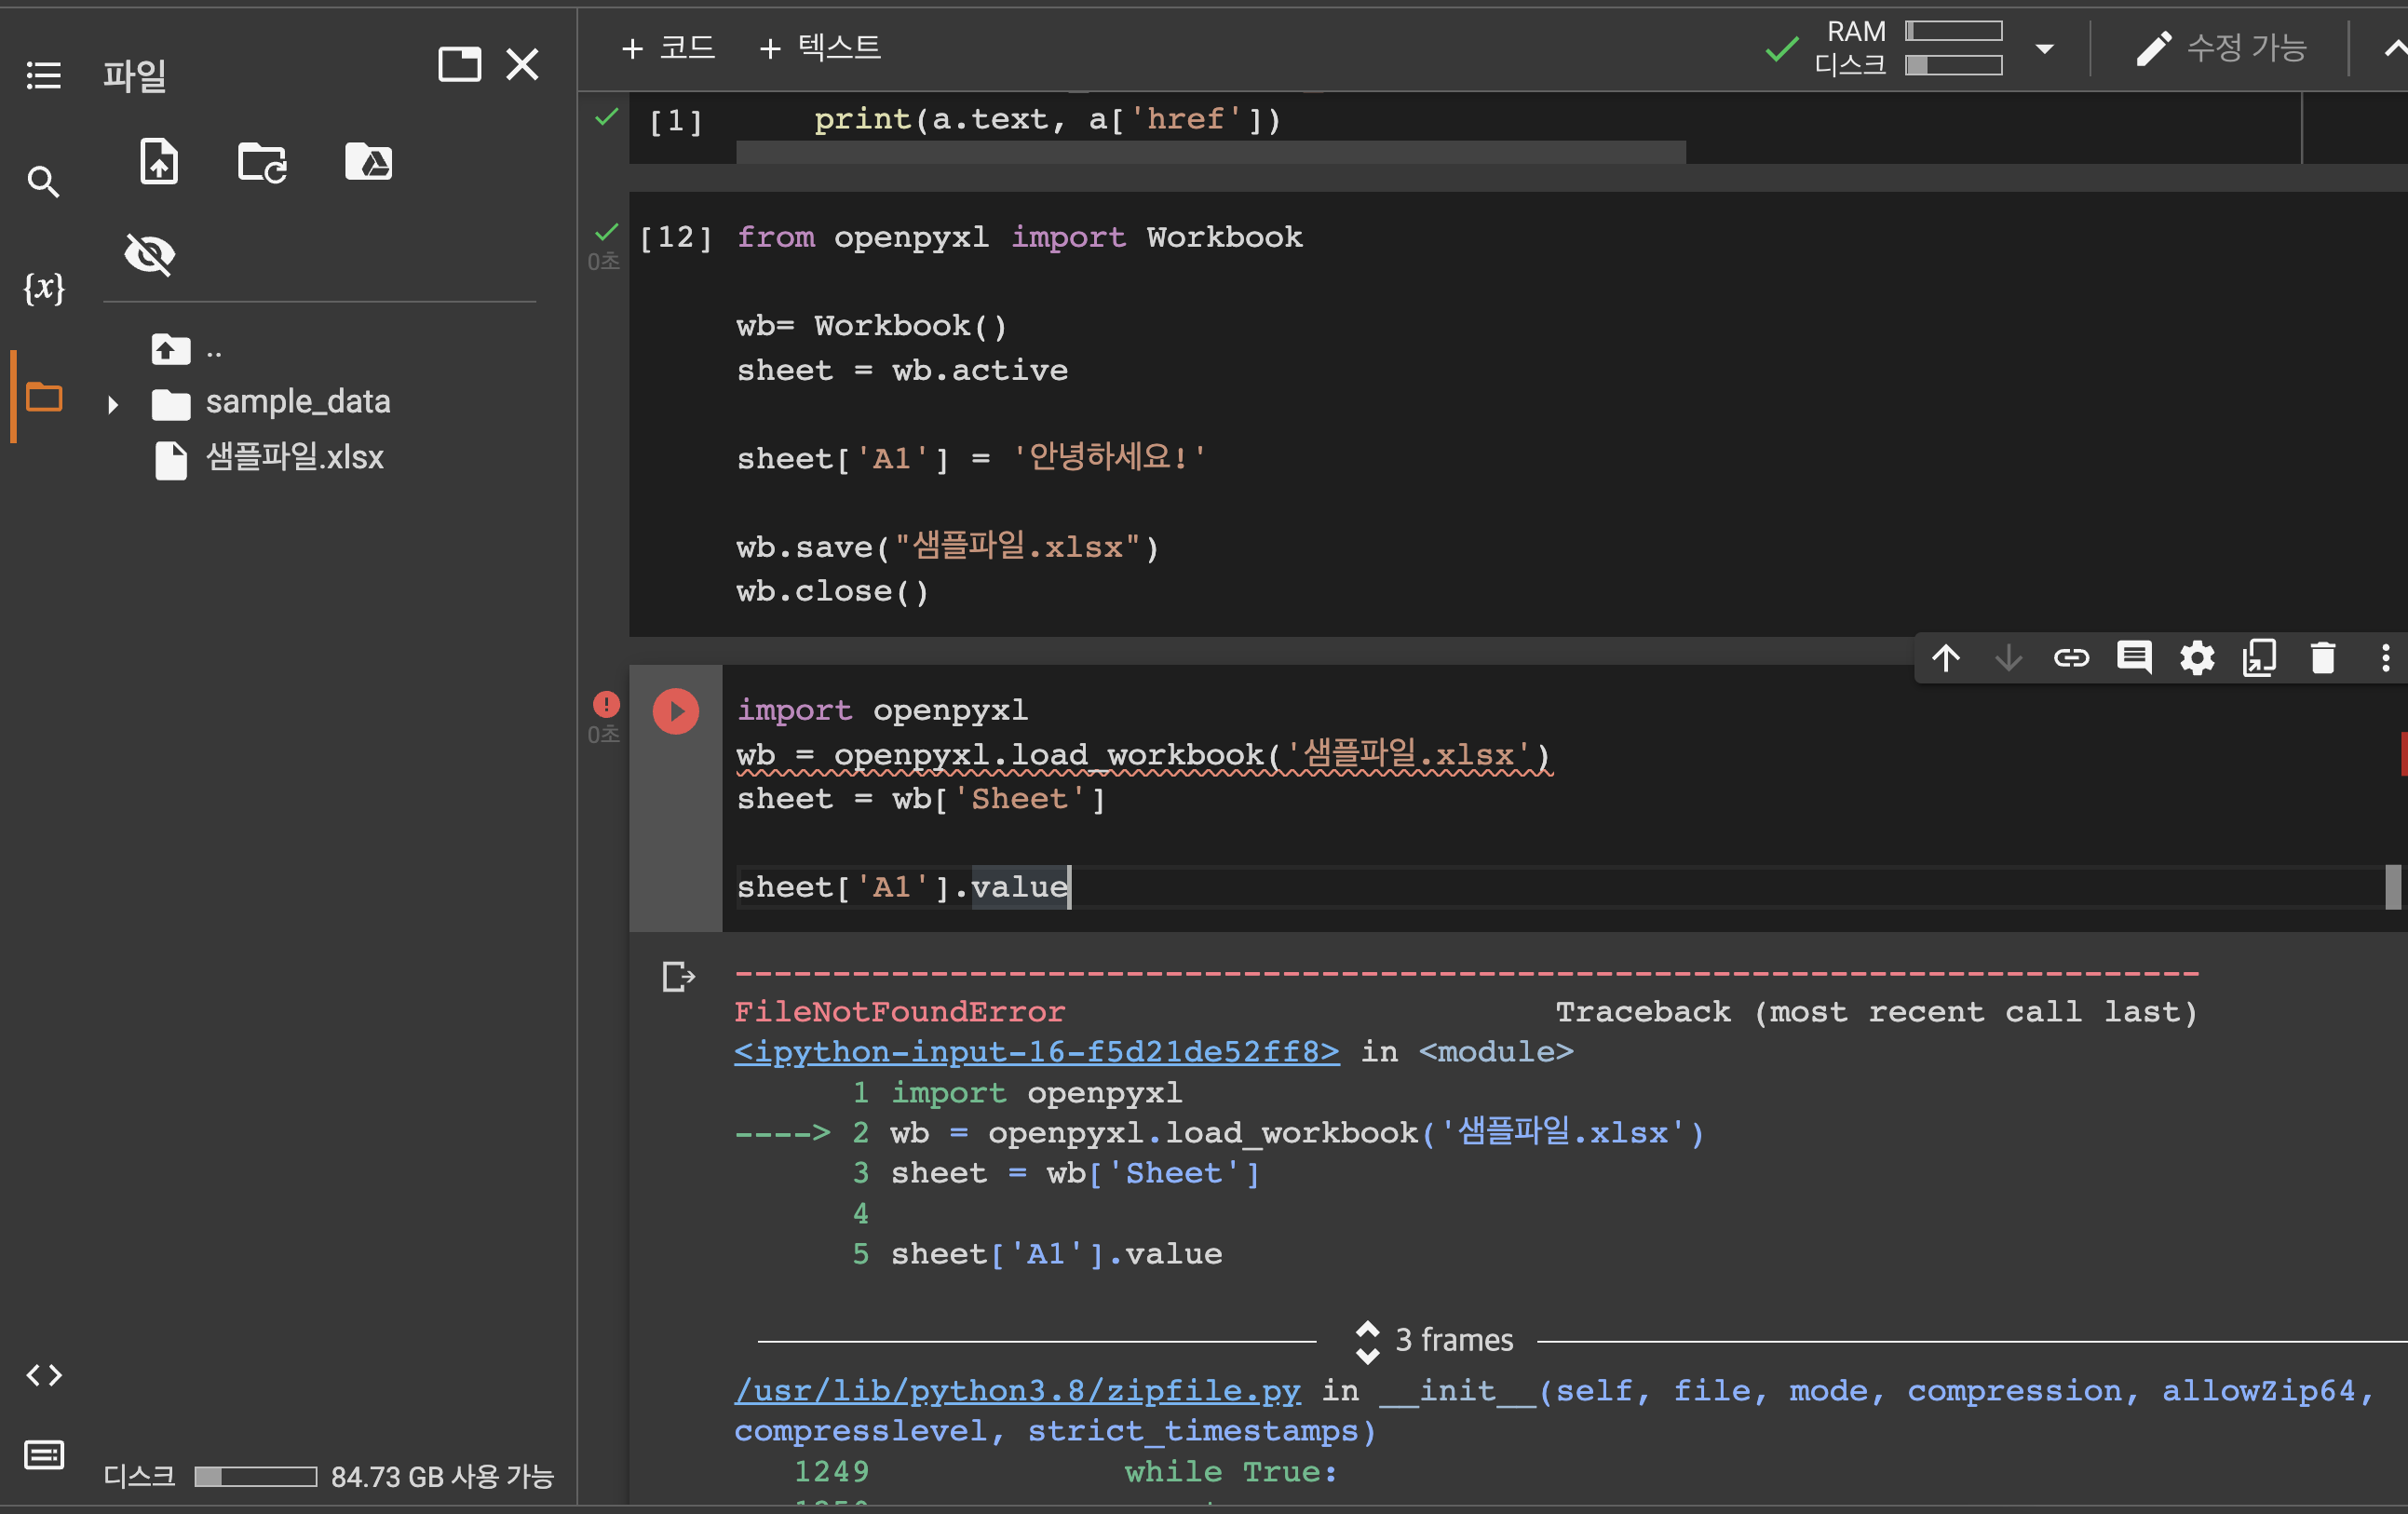Click the wb.save code line in cell 12
Image resolution: width=2408 pixels, height=1514 pixels.
[x=947, y=547]
